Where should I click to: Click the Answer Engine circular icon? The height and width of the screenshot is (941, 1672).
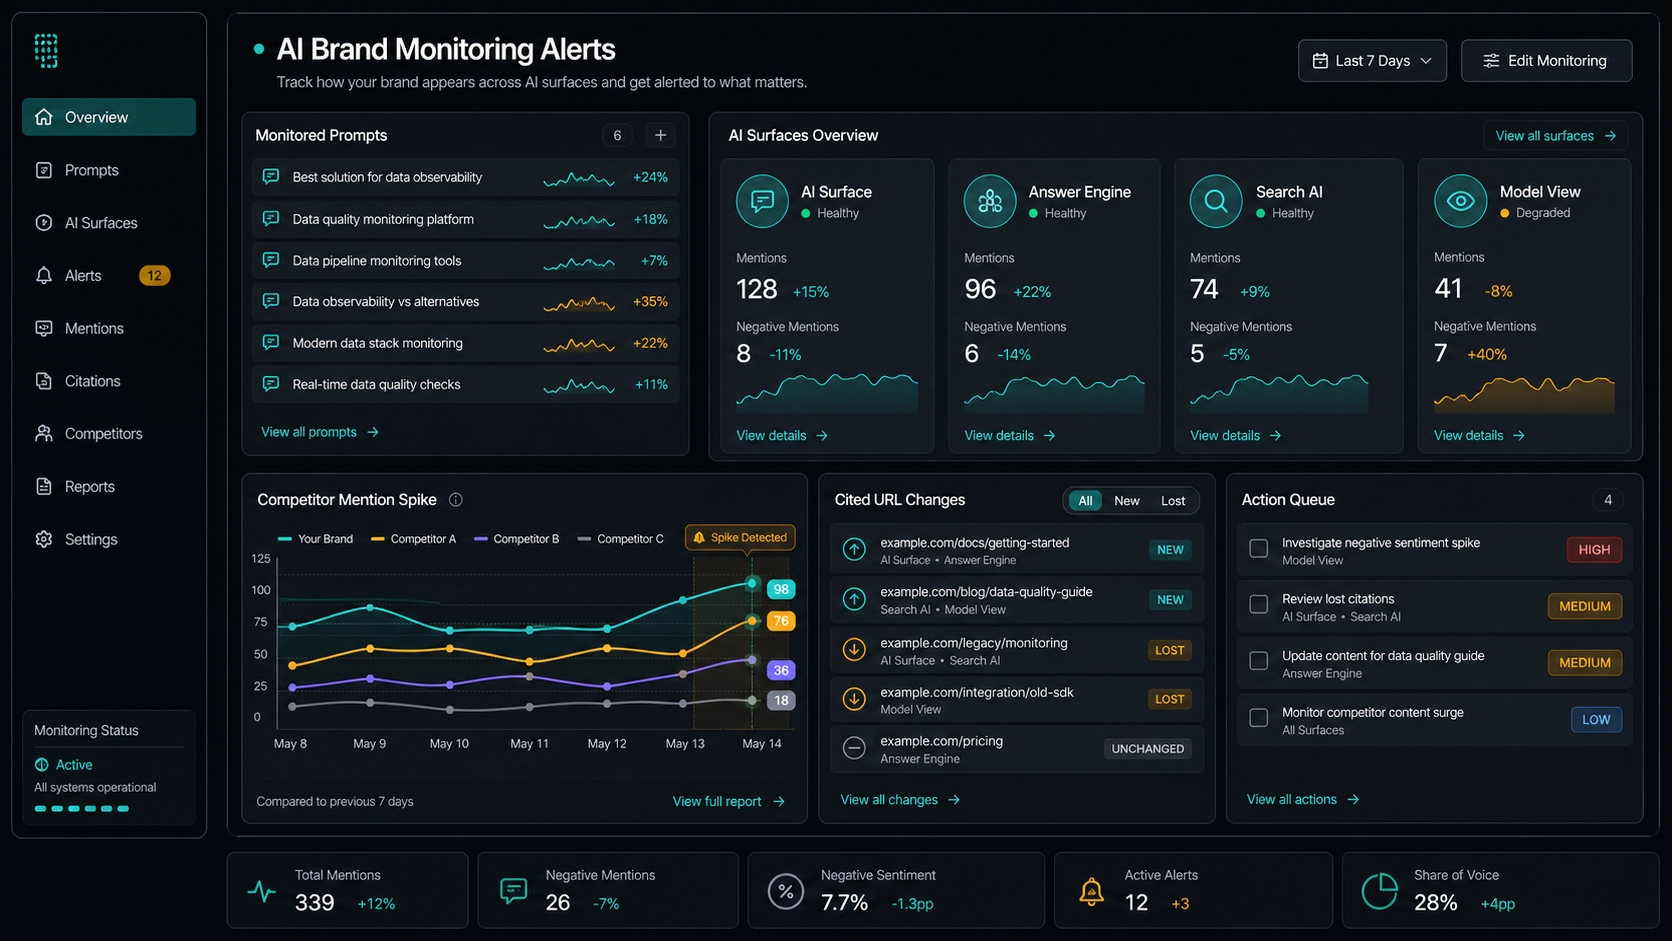[990, 201]
